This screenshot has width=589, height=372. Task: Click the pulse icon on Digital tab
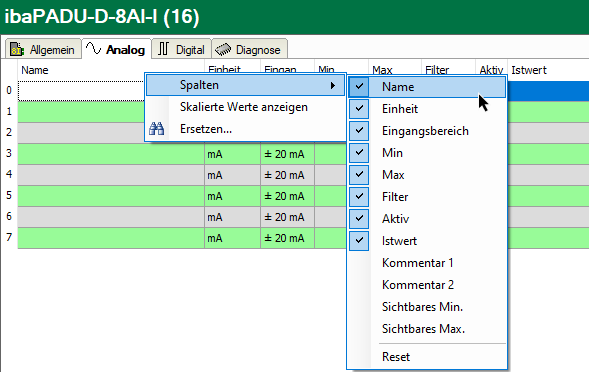pyautogui.click(x=163, y=49)
